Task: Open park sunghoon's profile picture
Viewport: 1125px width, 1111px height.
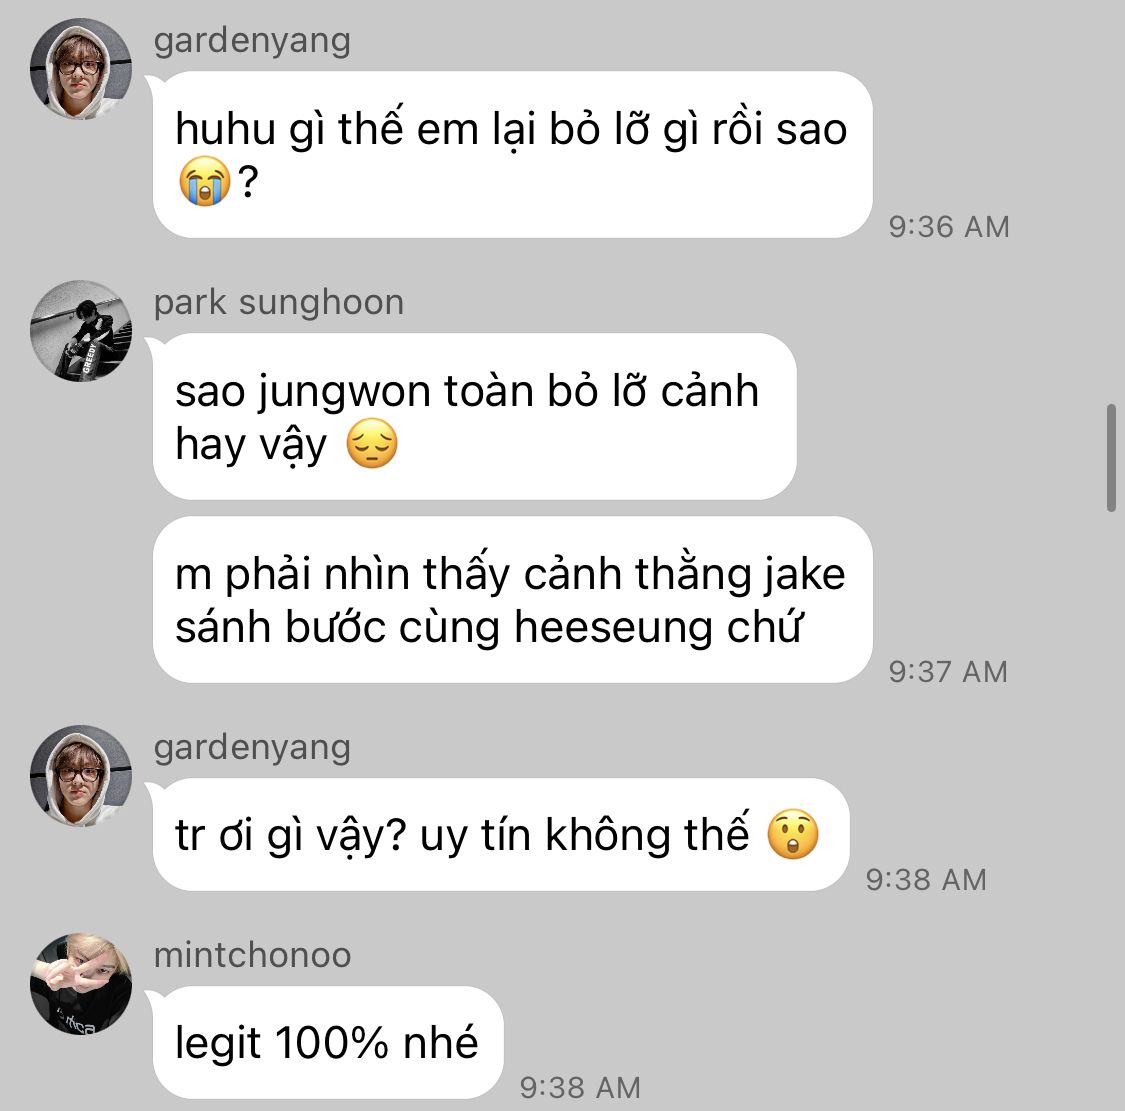Action: pyautogui.click(x=81, y=331)
